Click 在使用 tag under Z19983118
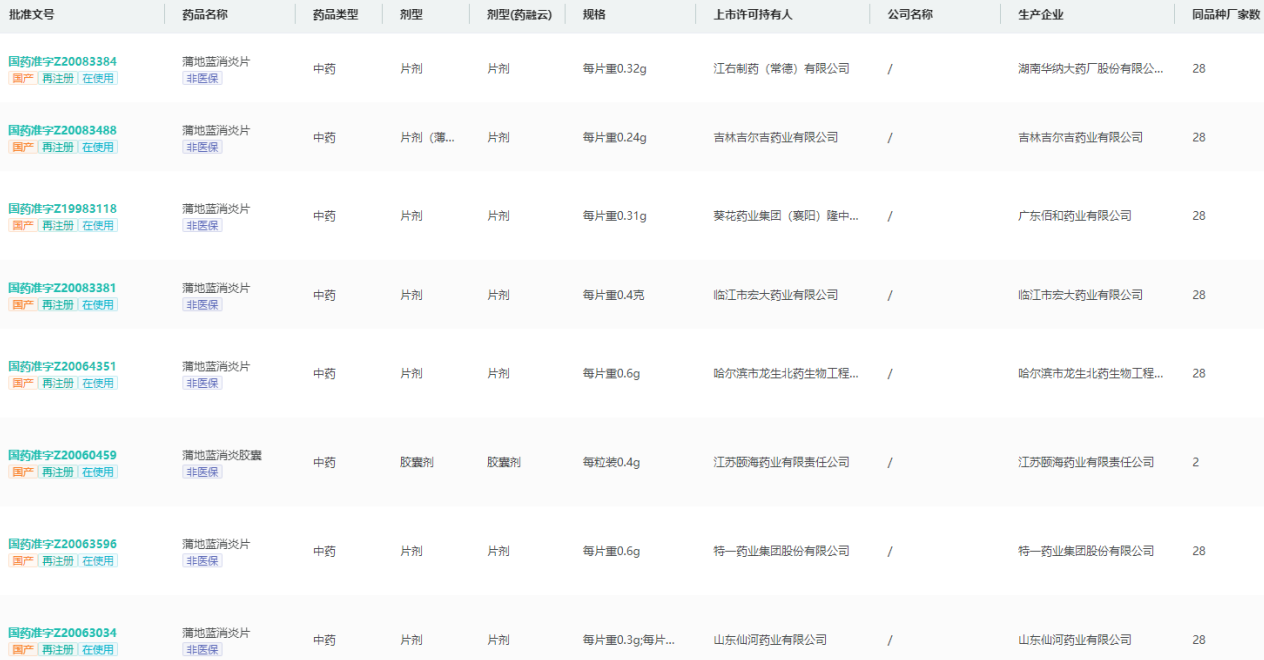This screenshot has height=660, width=1264. (x=98, y=226)
